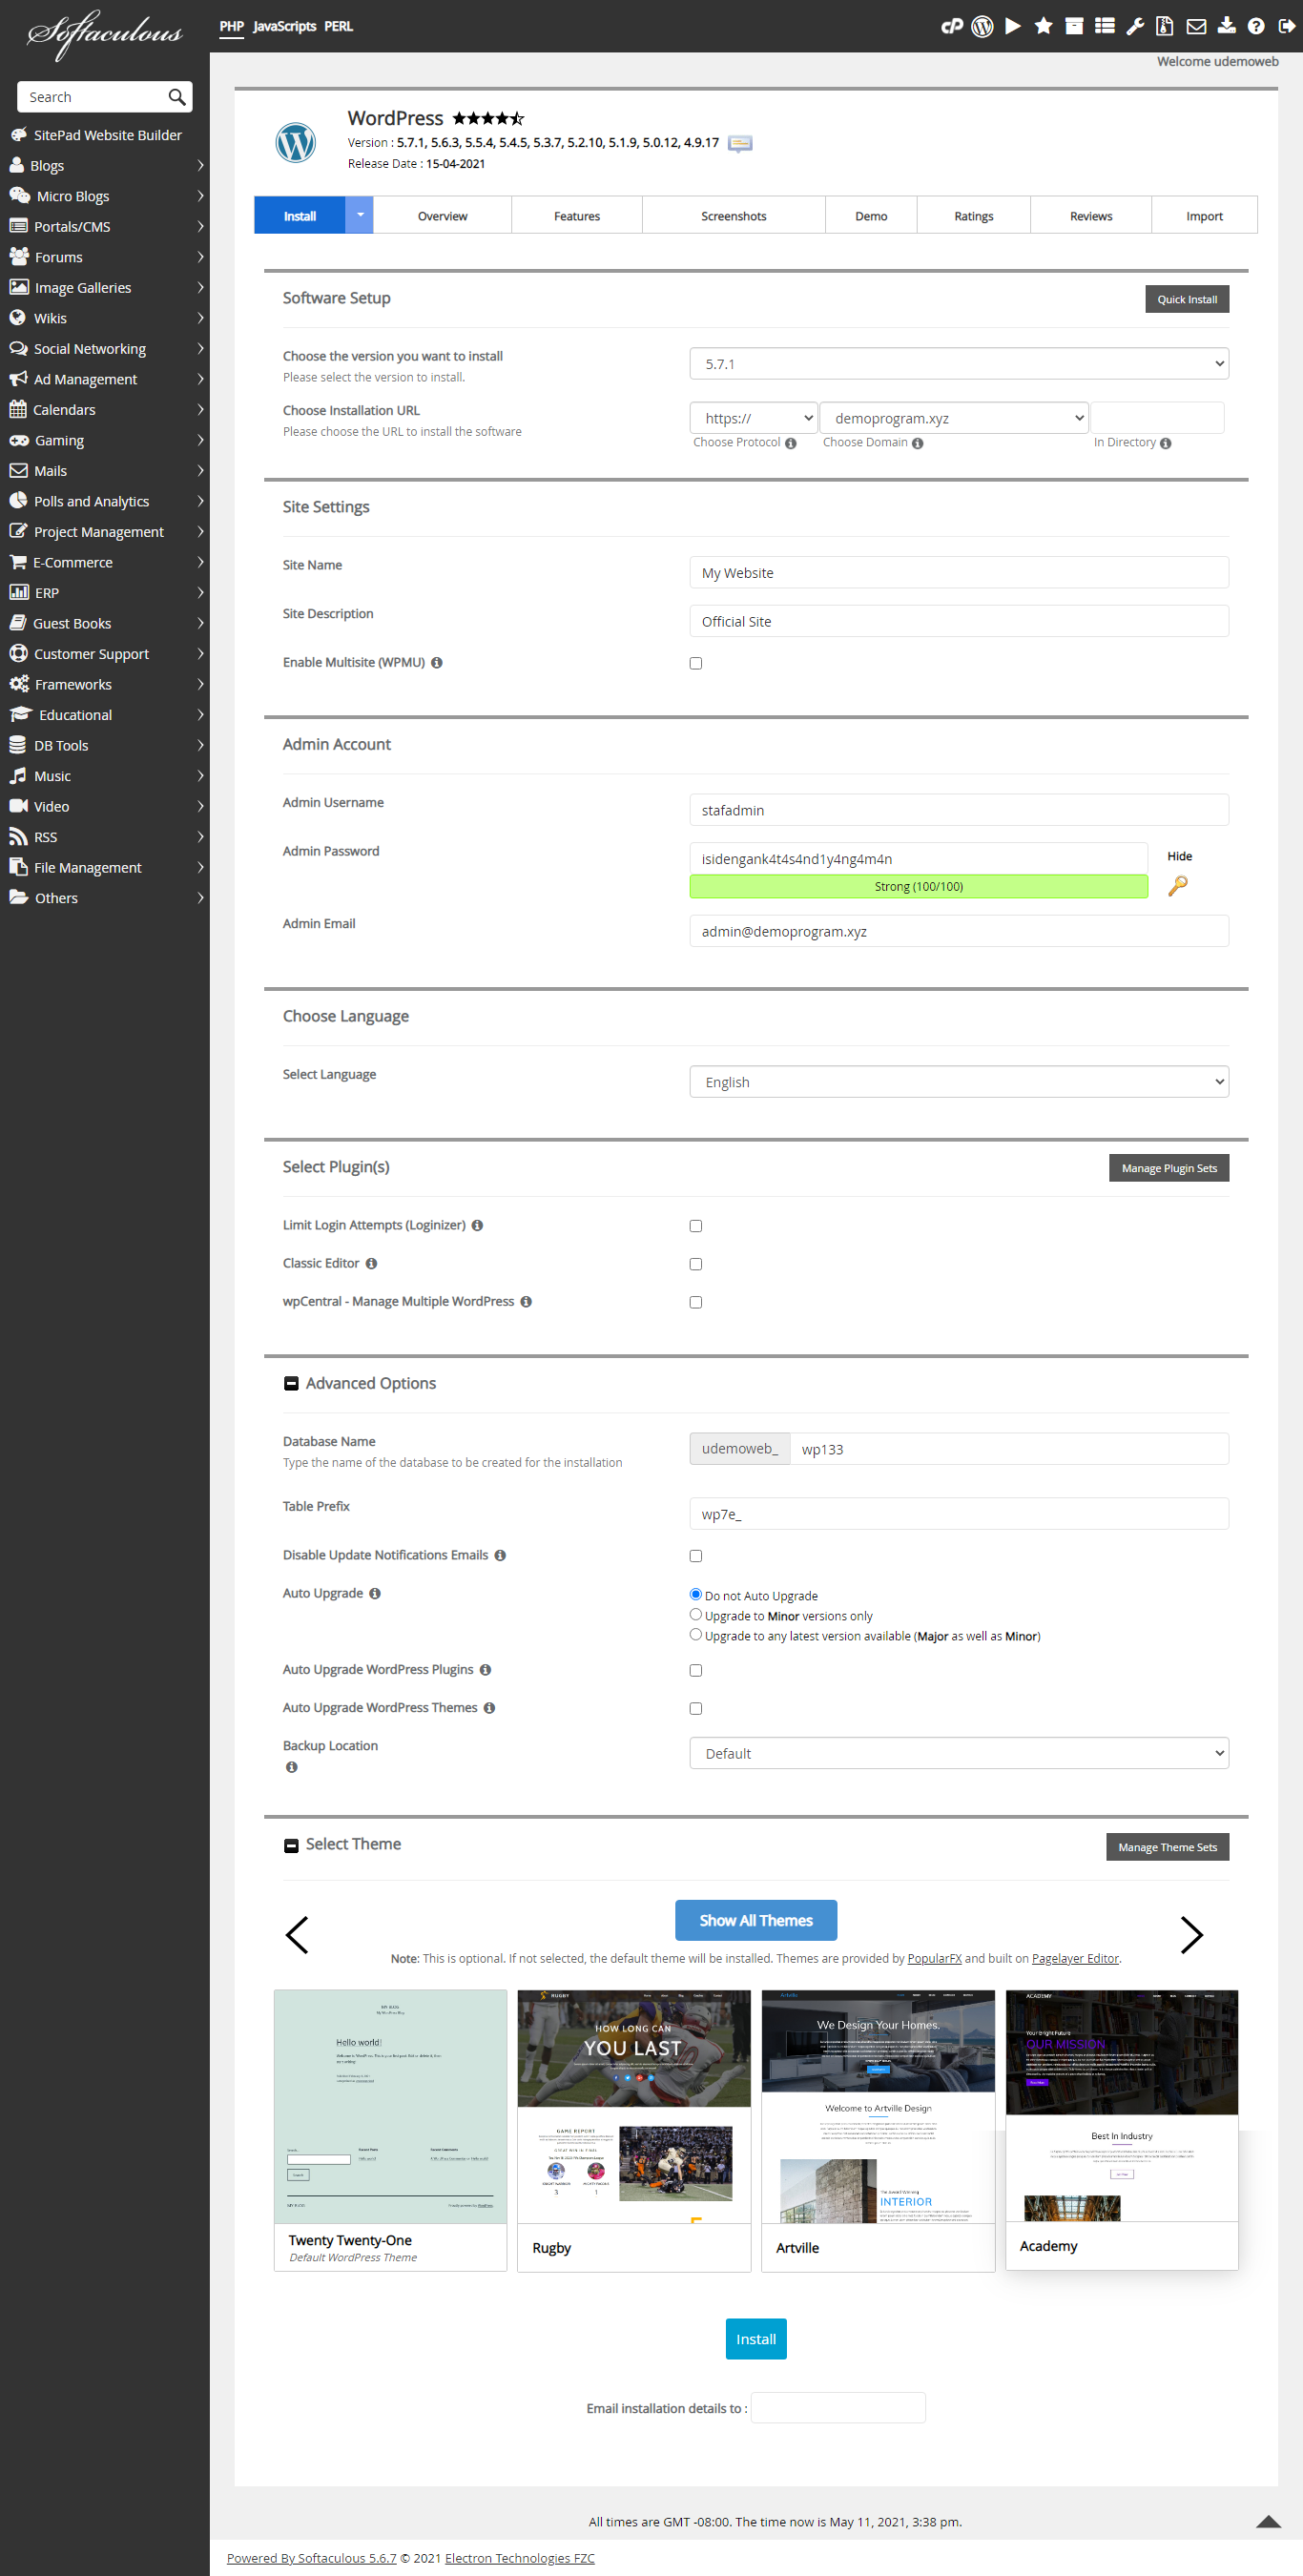This screenshot has height=2576, width=1303.
Task: Click the changelog note icon beside versions
Action: (740, 143)
